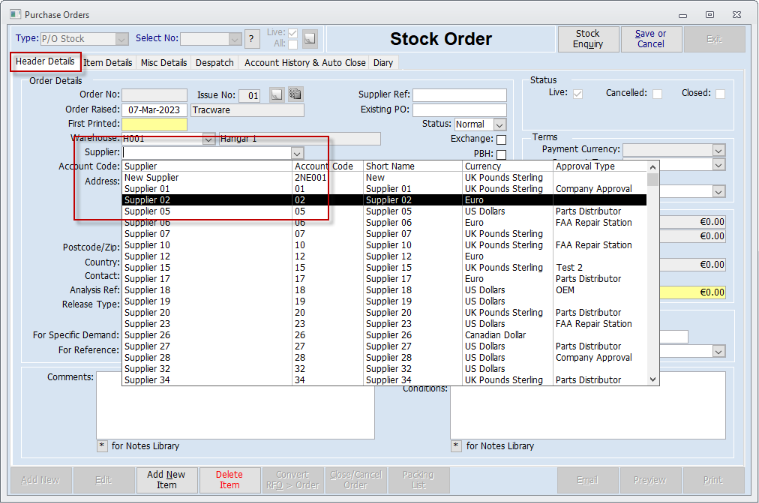759x503 pixels.
Task: Click the Stock Enquiry button
Action: click(588, 39)
